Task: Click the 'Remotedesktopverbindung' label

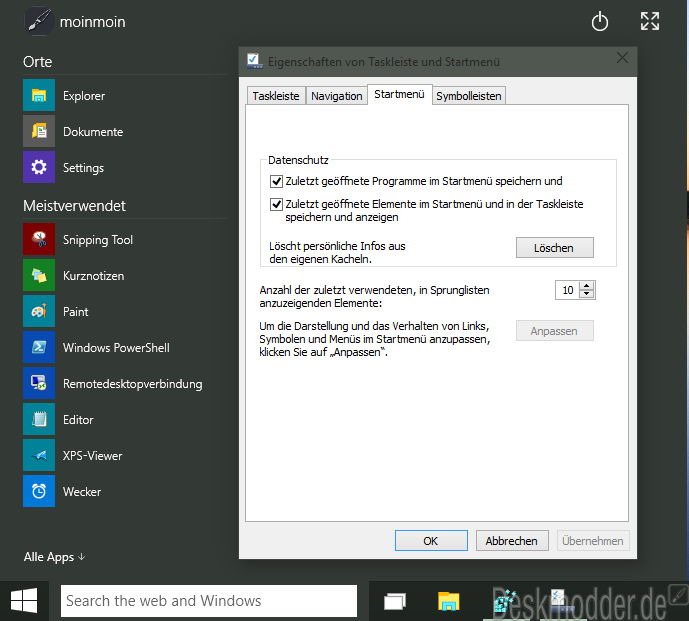Action: (x=133, y=384)
